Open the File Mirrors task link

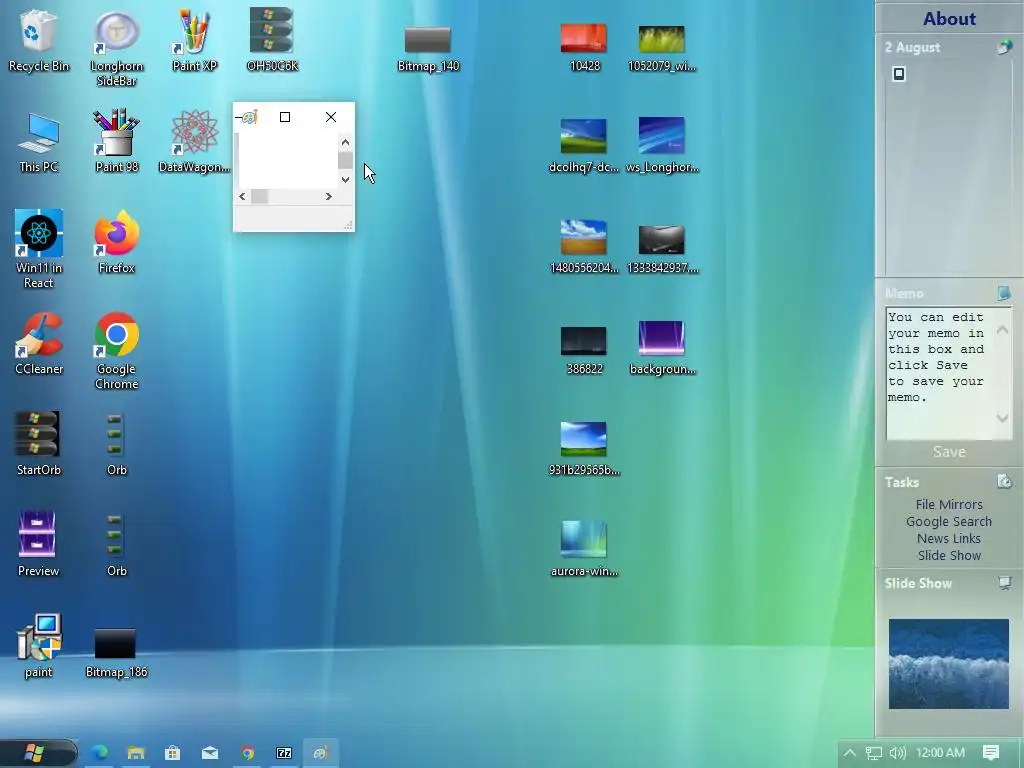(x=949, y=504)
